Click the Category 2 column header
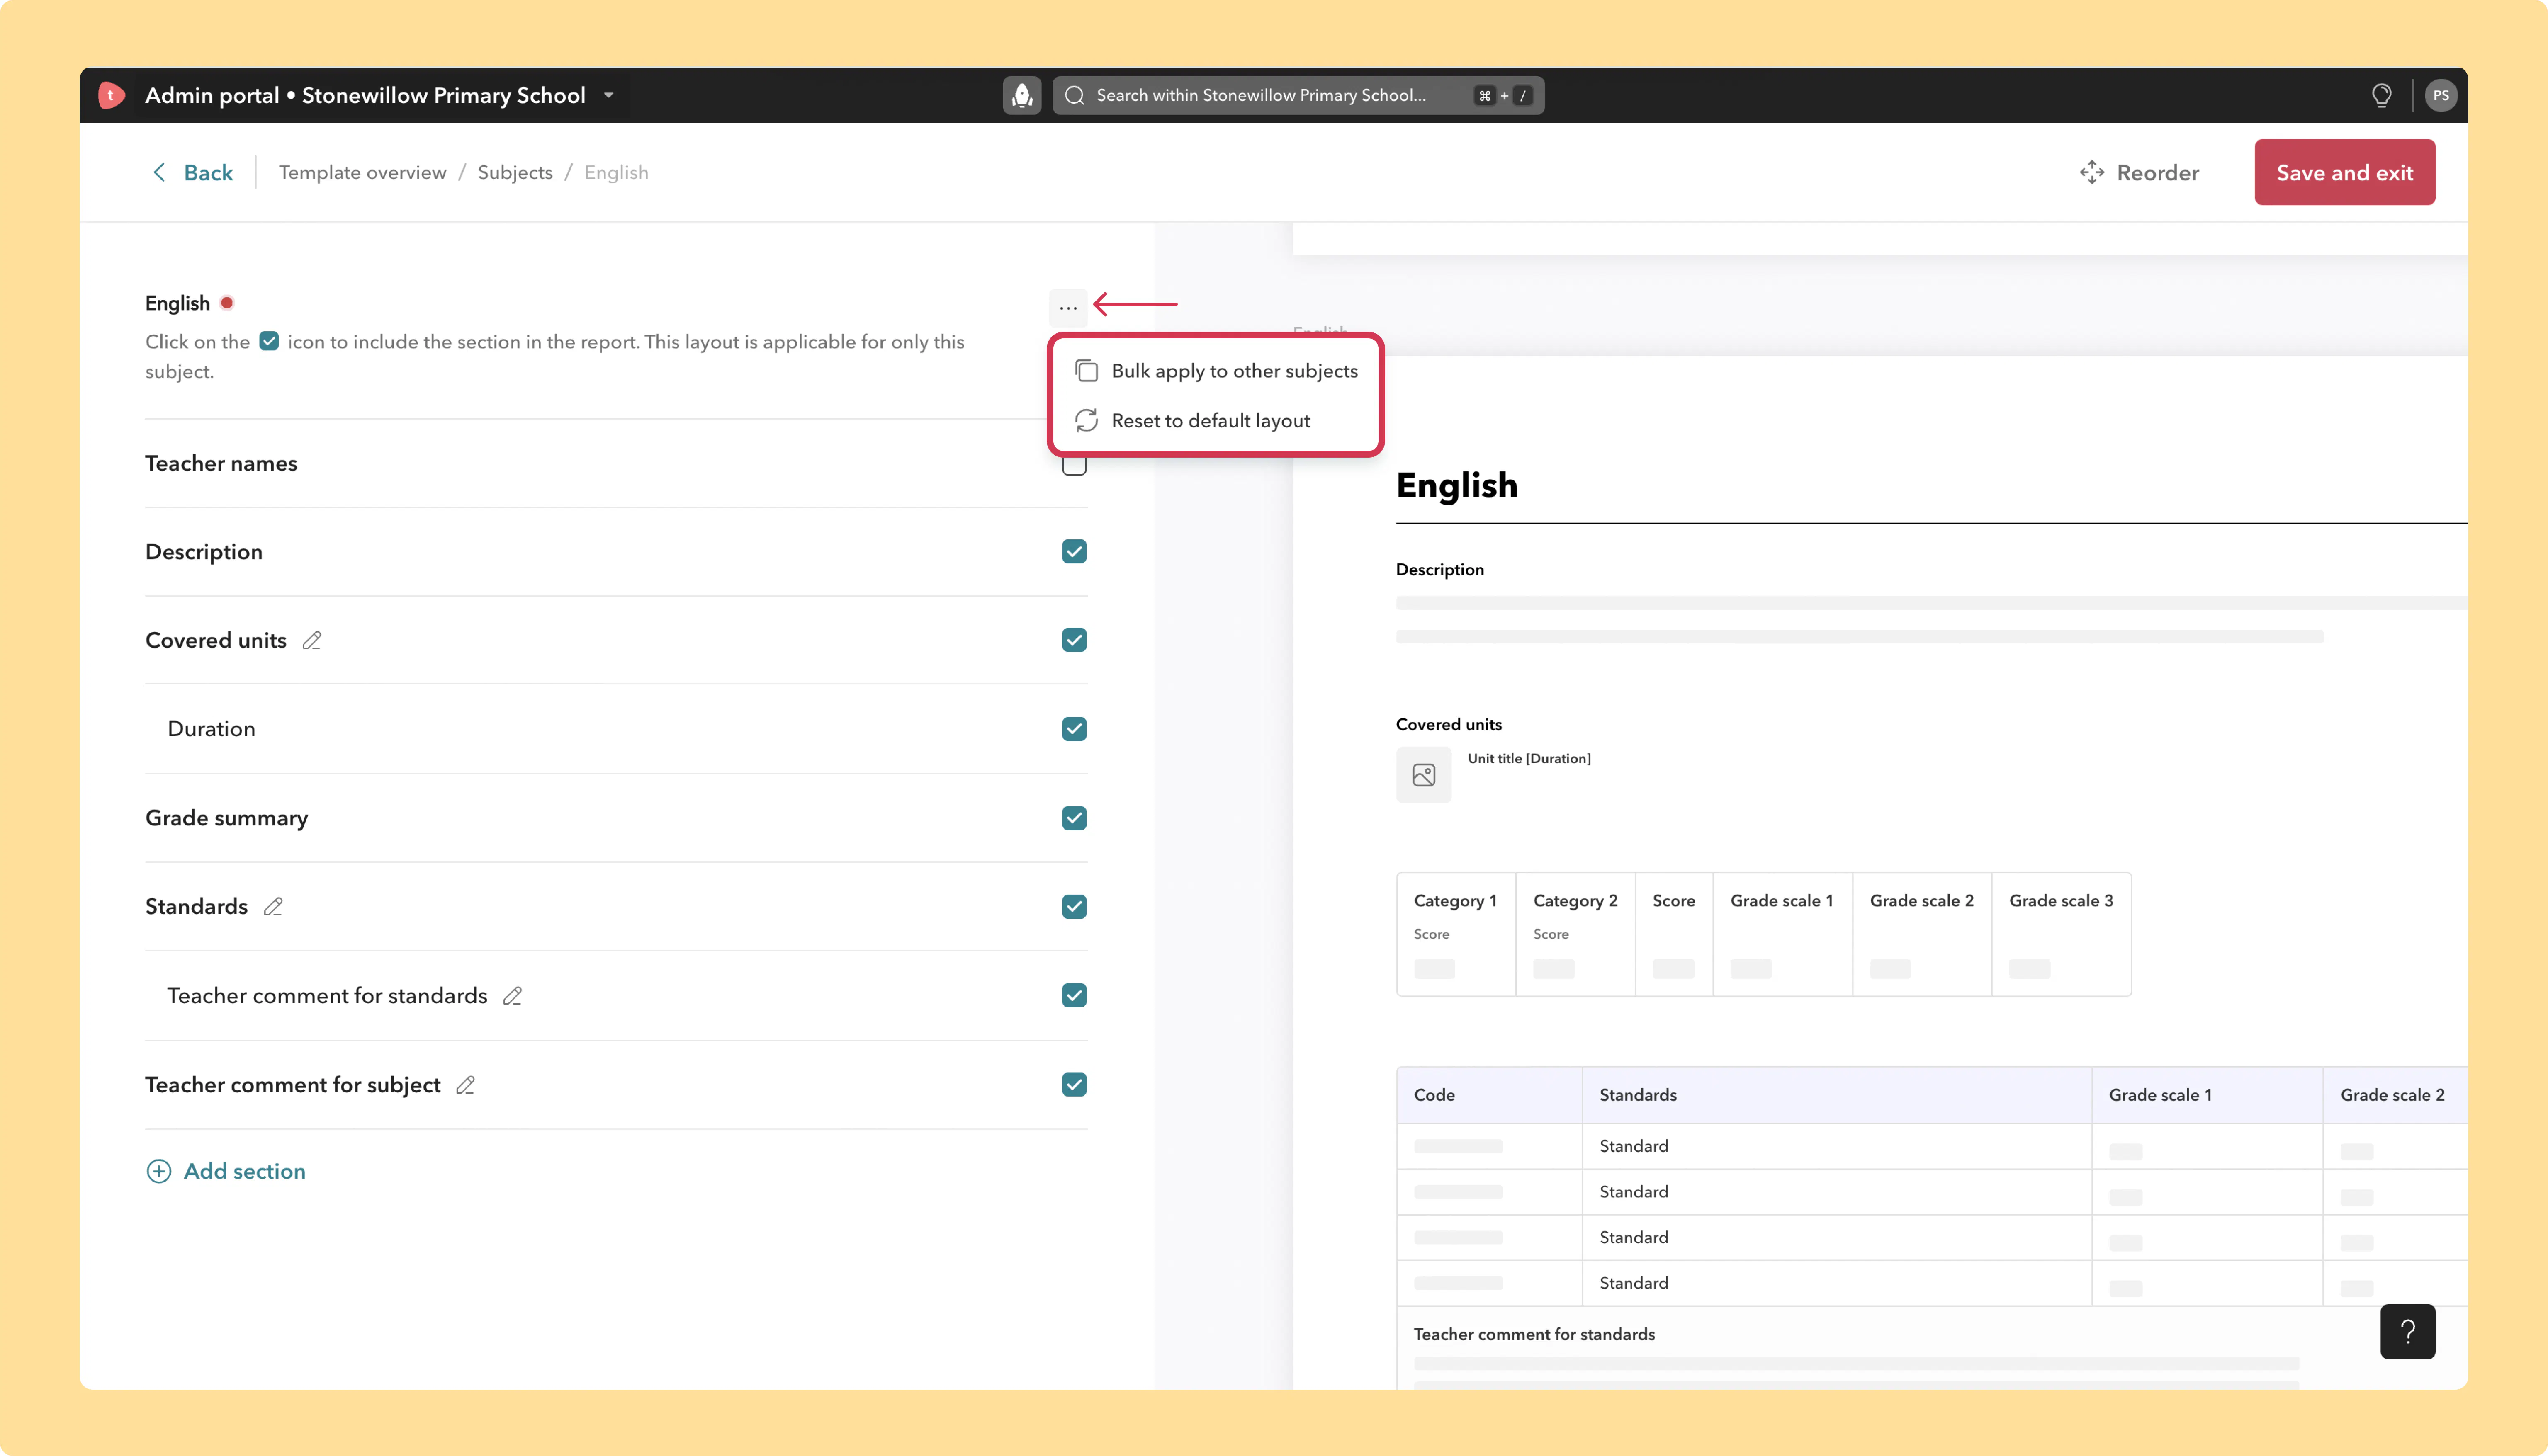Screen dimensions: 2548x1456 point(1575,901)
